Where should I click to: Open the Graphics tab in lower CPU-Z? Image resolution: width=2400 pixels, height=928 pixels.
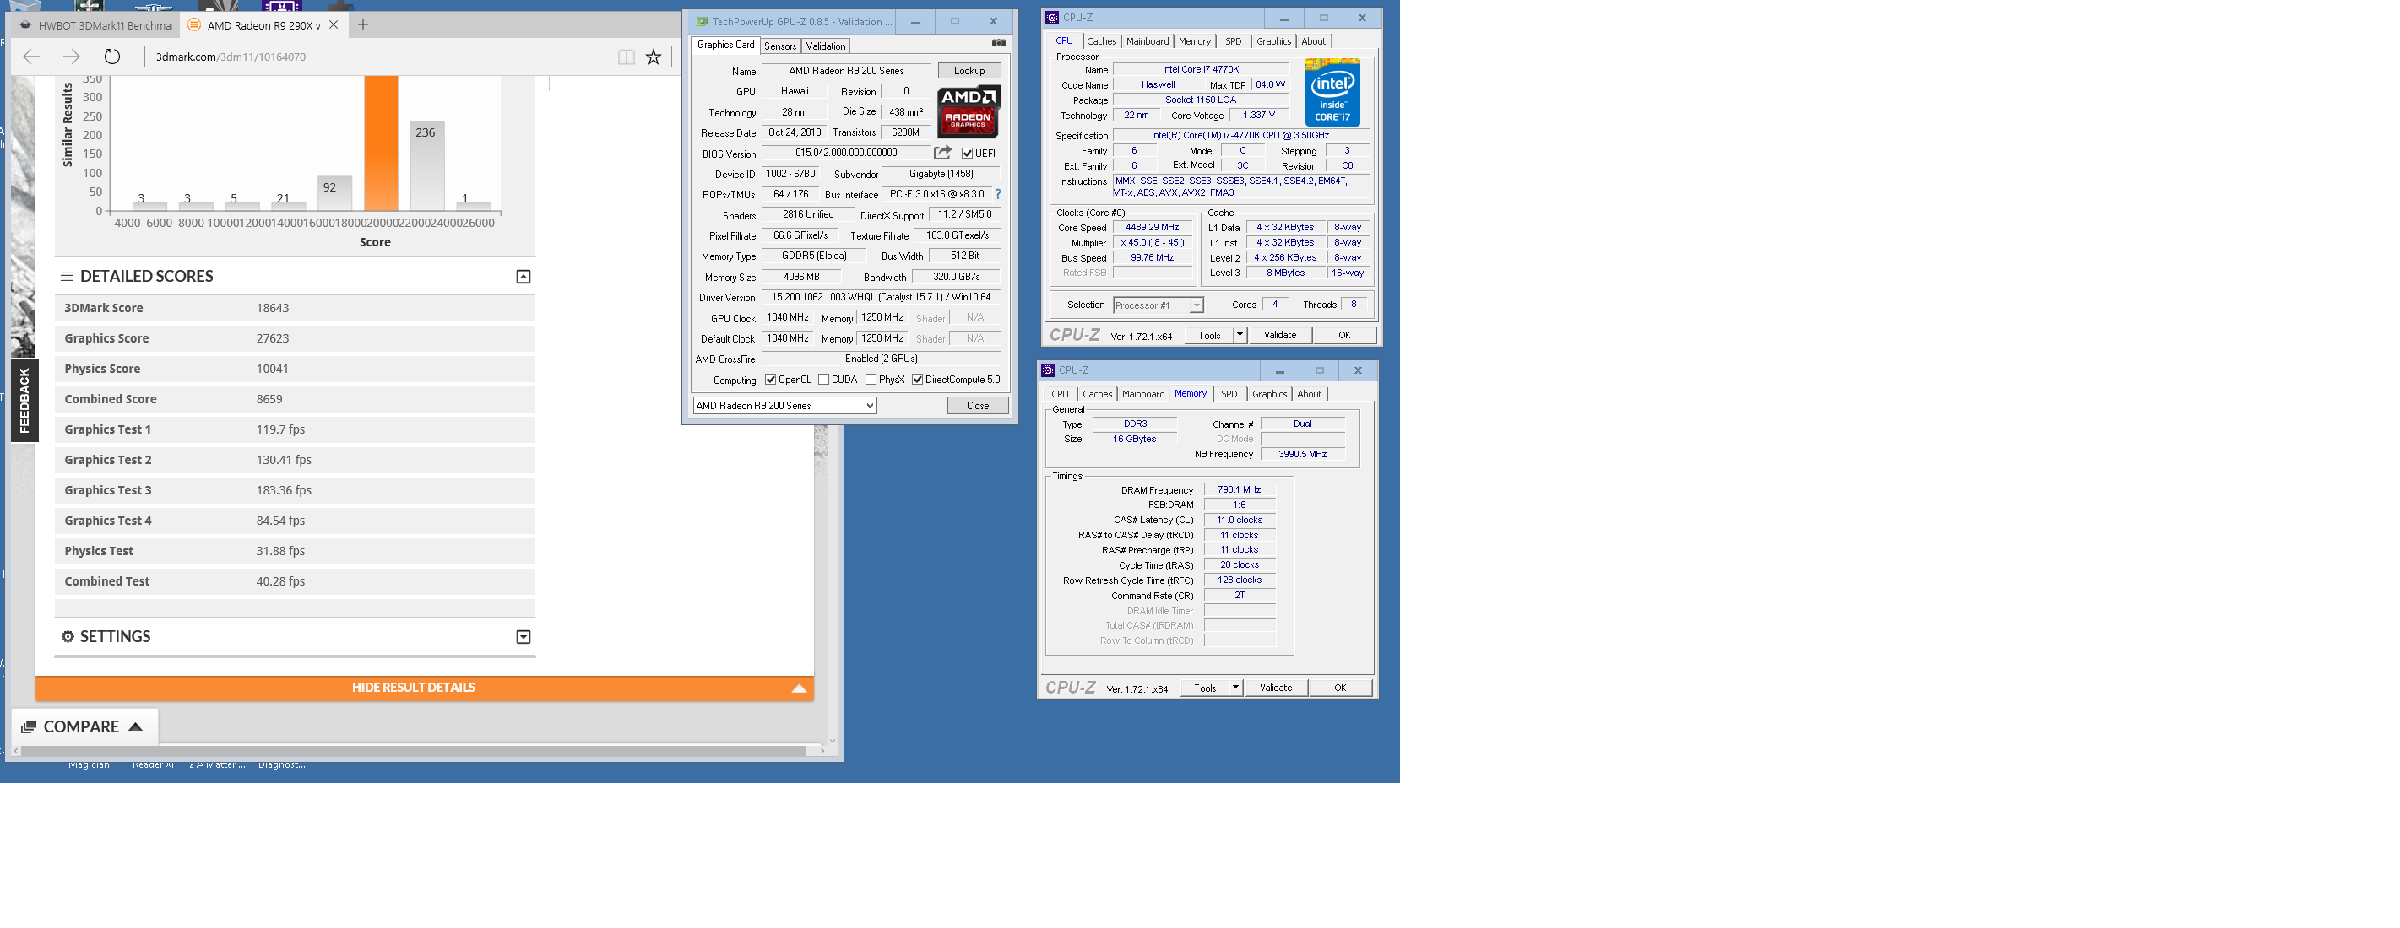[1269, 394]
